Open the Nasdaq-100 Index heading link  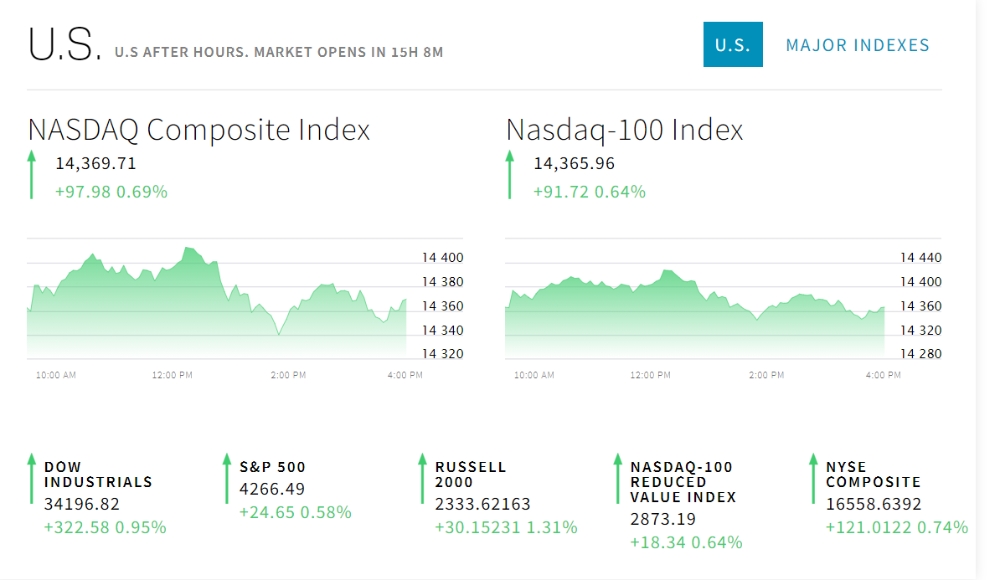pyautogui.click(x=624, y=130)
